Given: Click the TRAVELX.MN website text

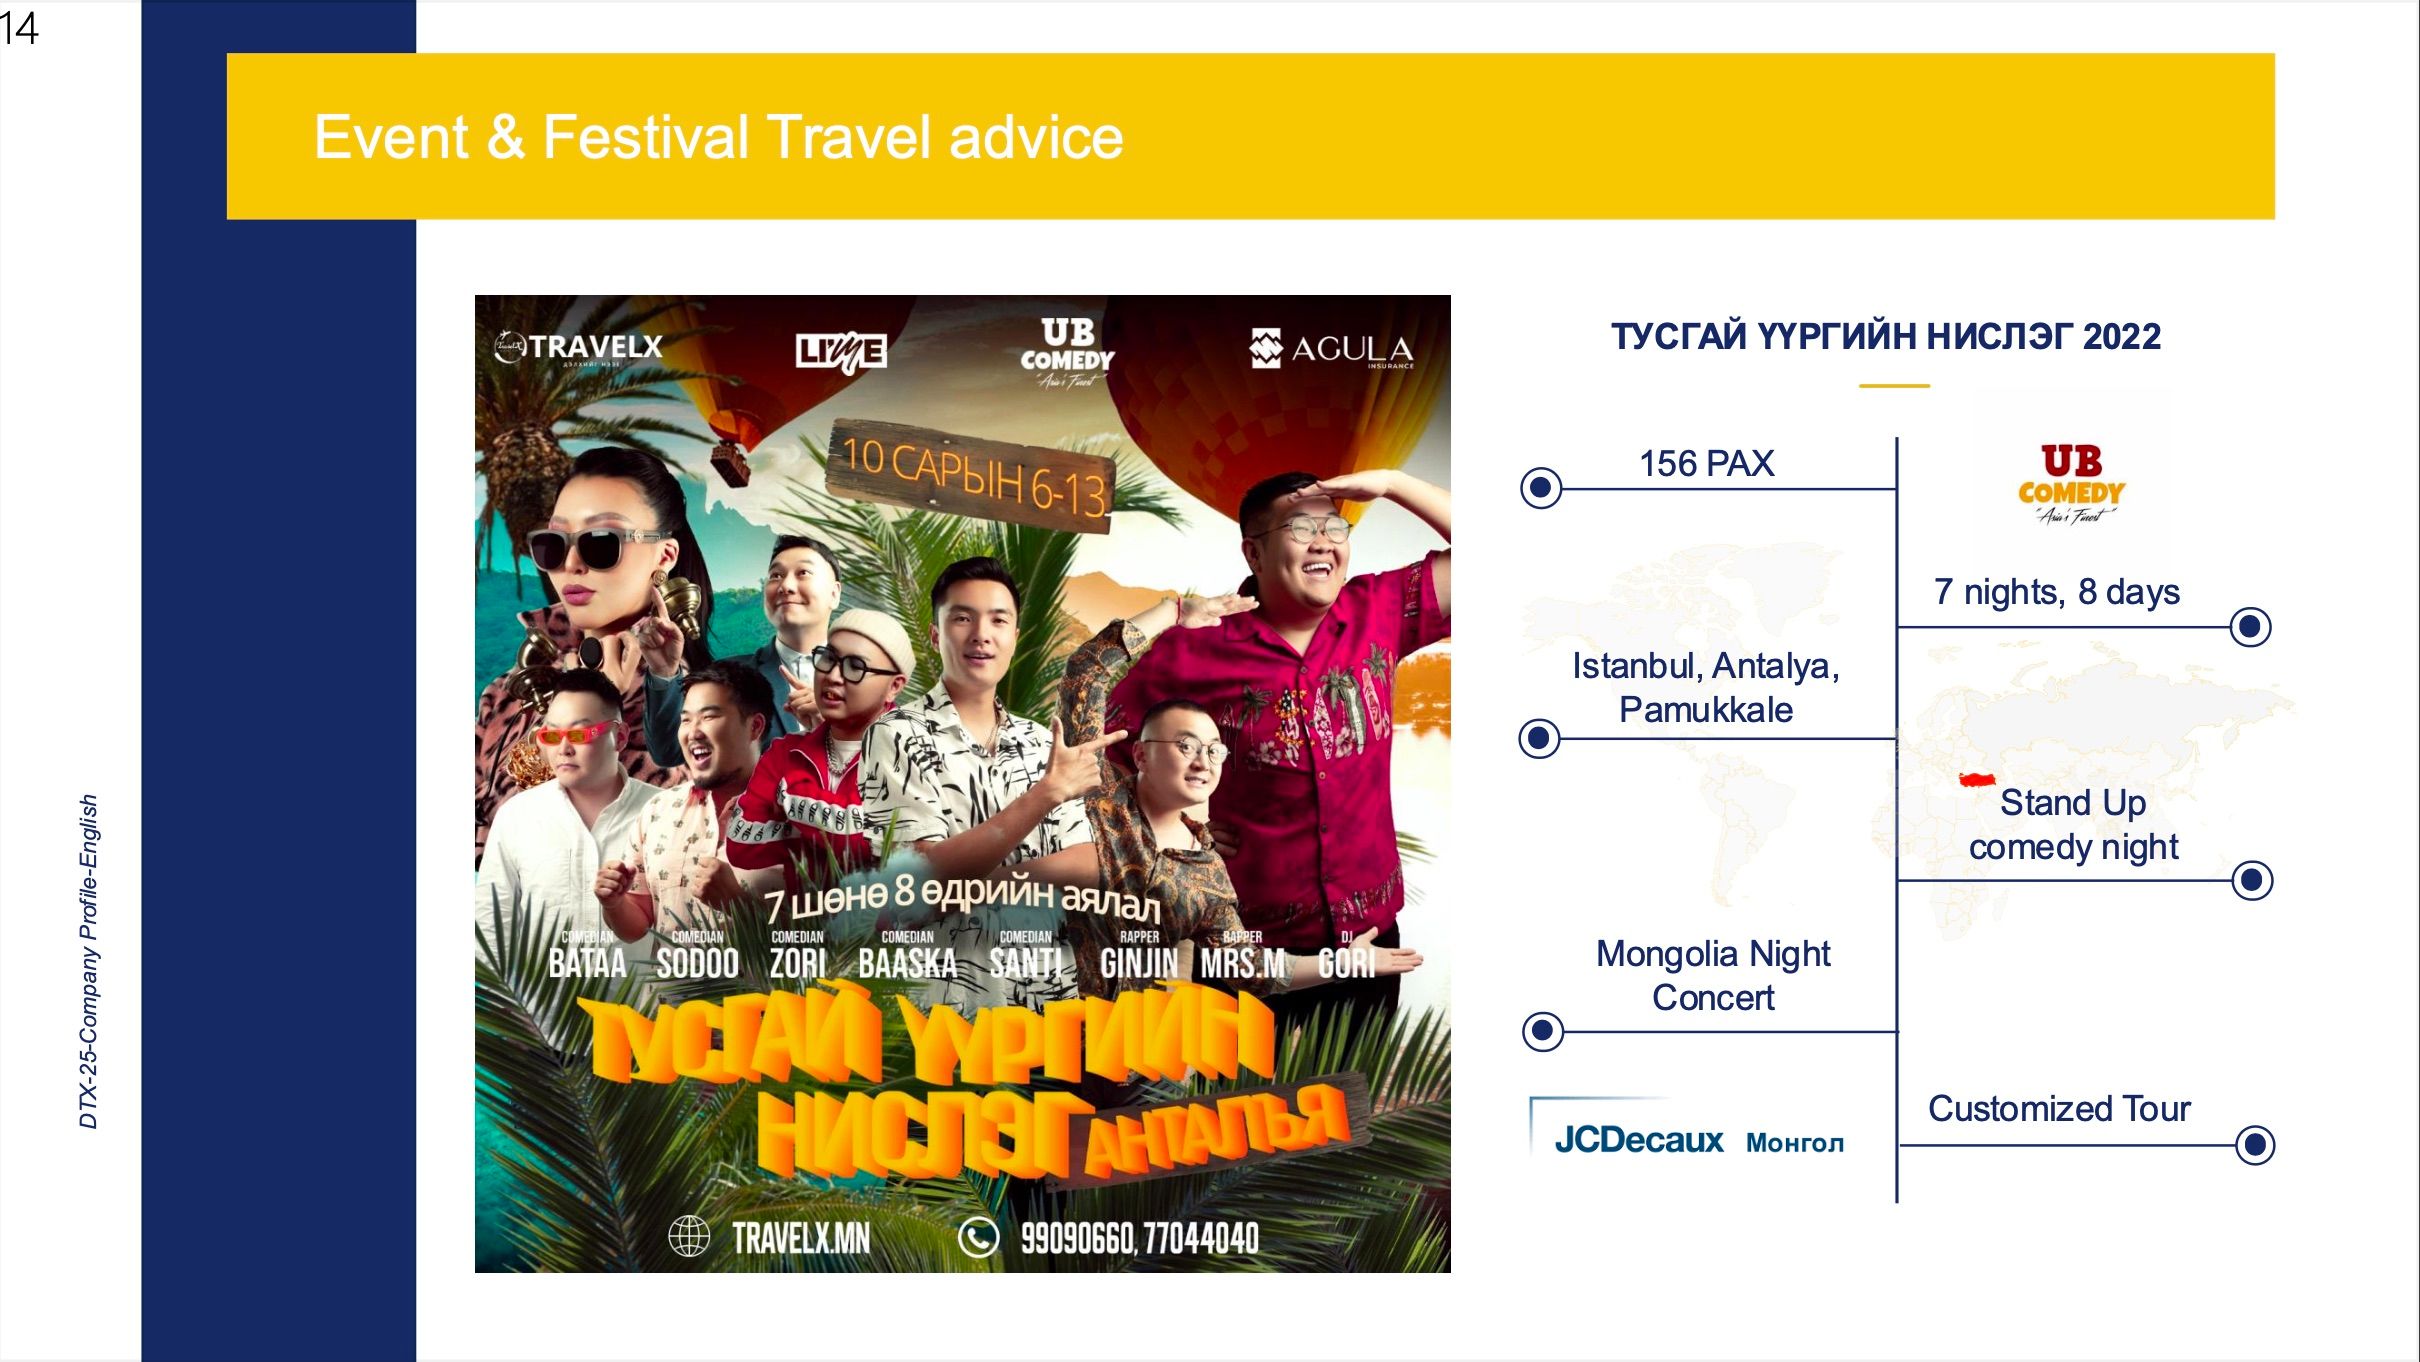Looking at the screenshot, I should [801, 1238].
